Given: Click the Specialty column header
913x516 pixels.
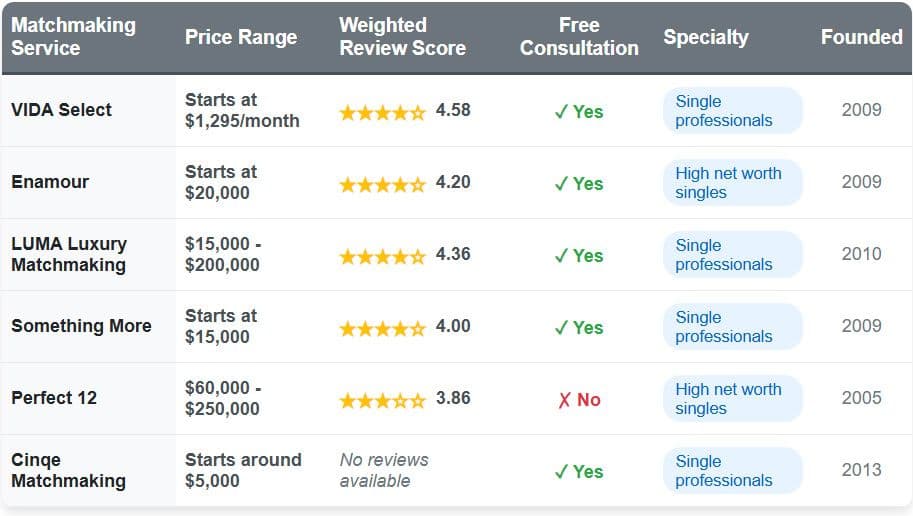Looking at the screenshot, I should coord(706,37).
